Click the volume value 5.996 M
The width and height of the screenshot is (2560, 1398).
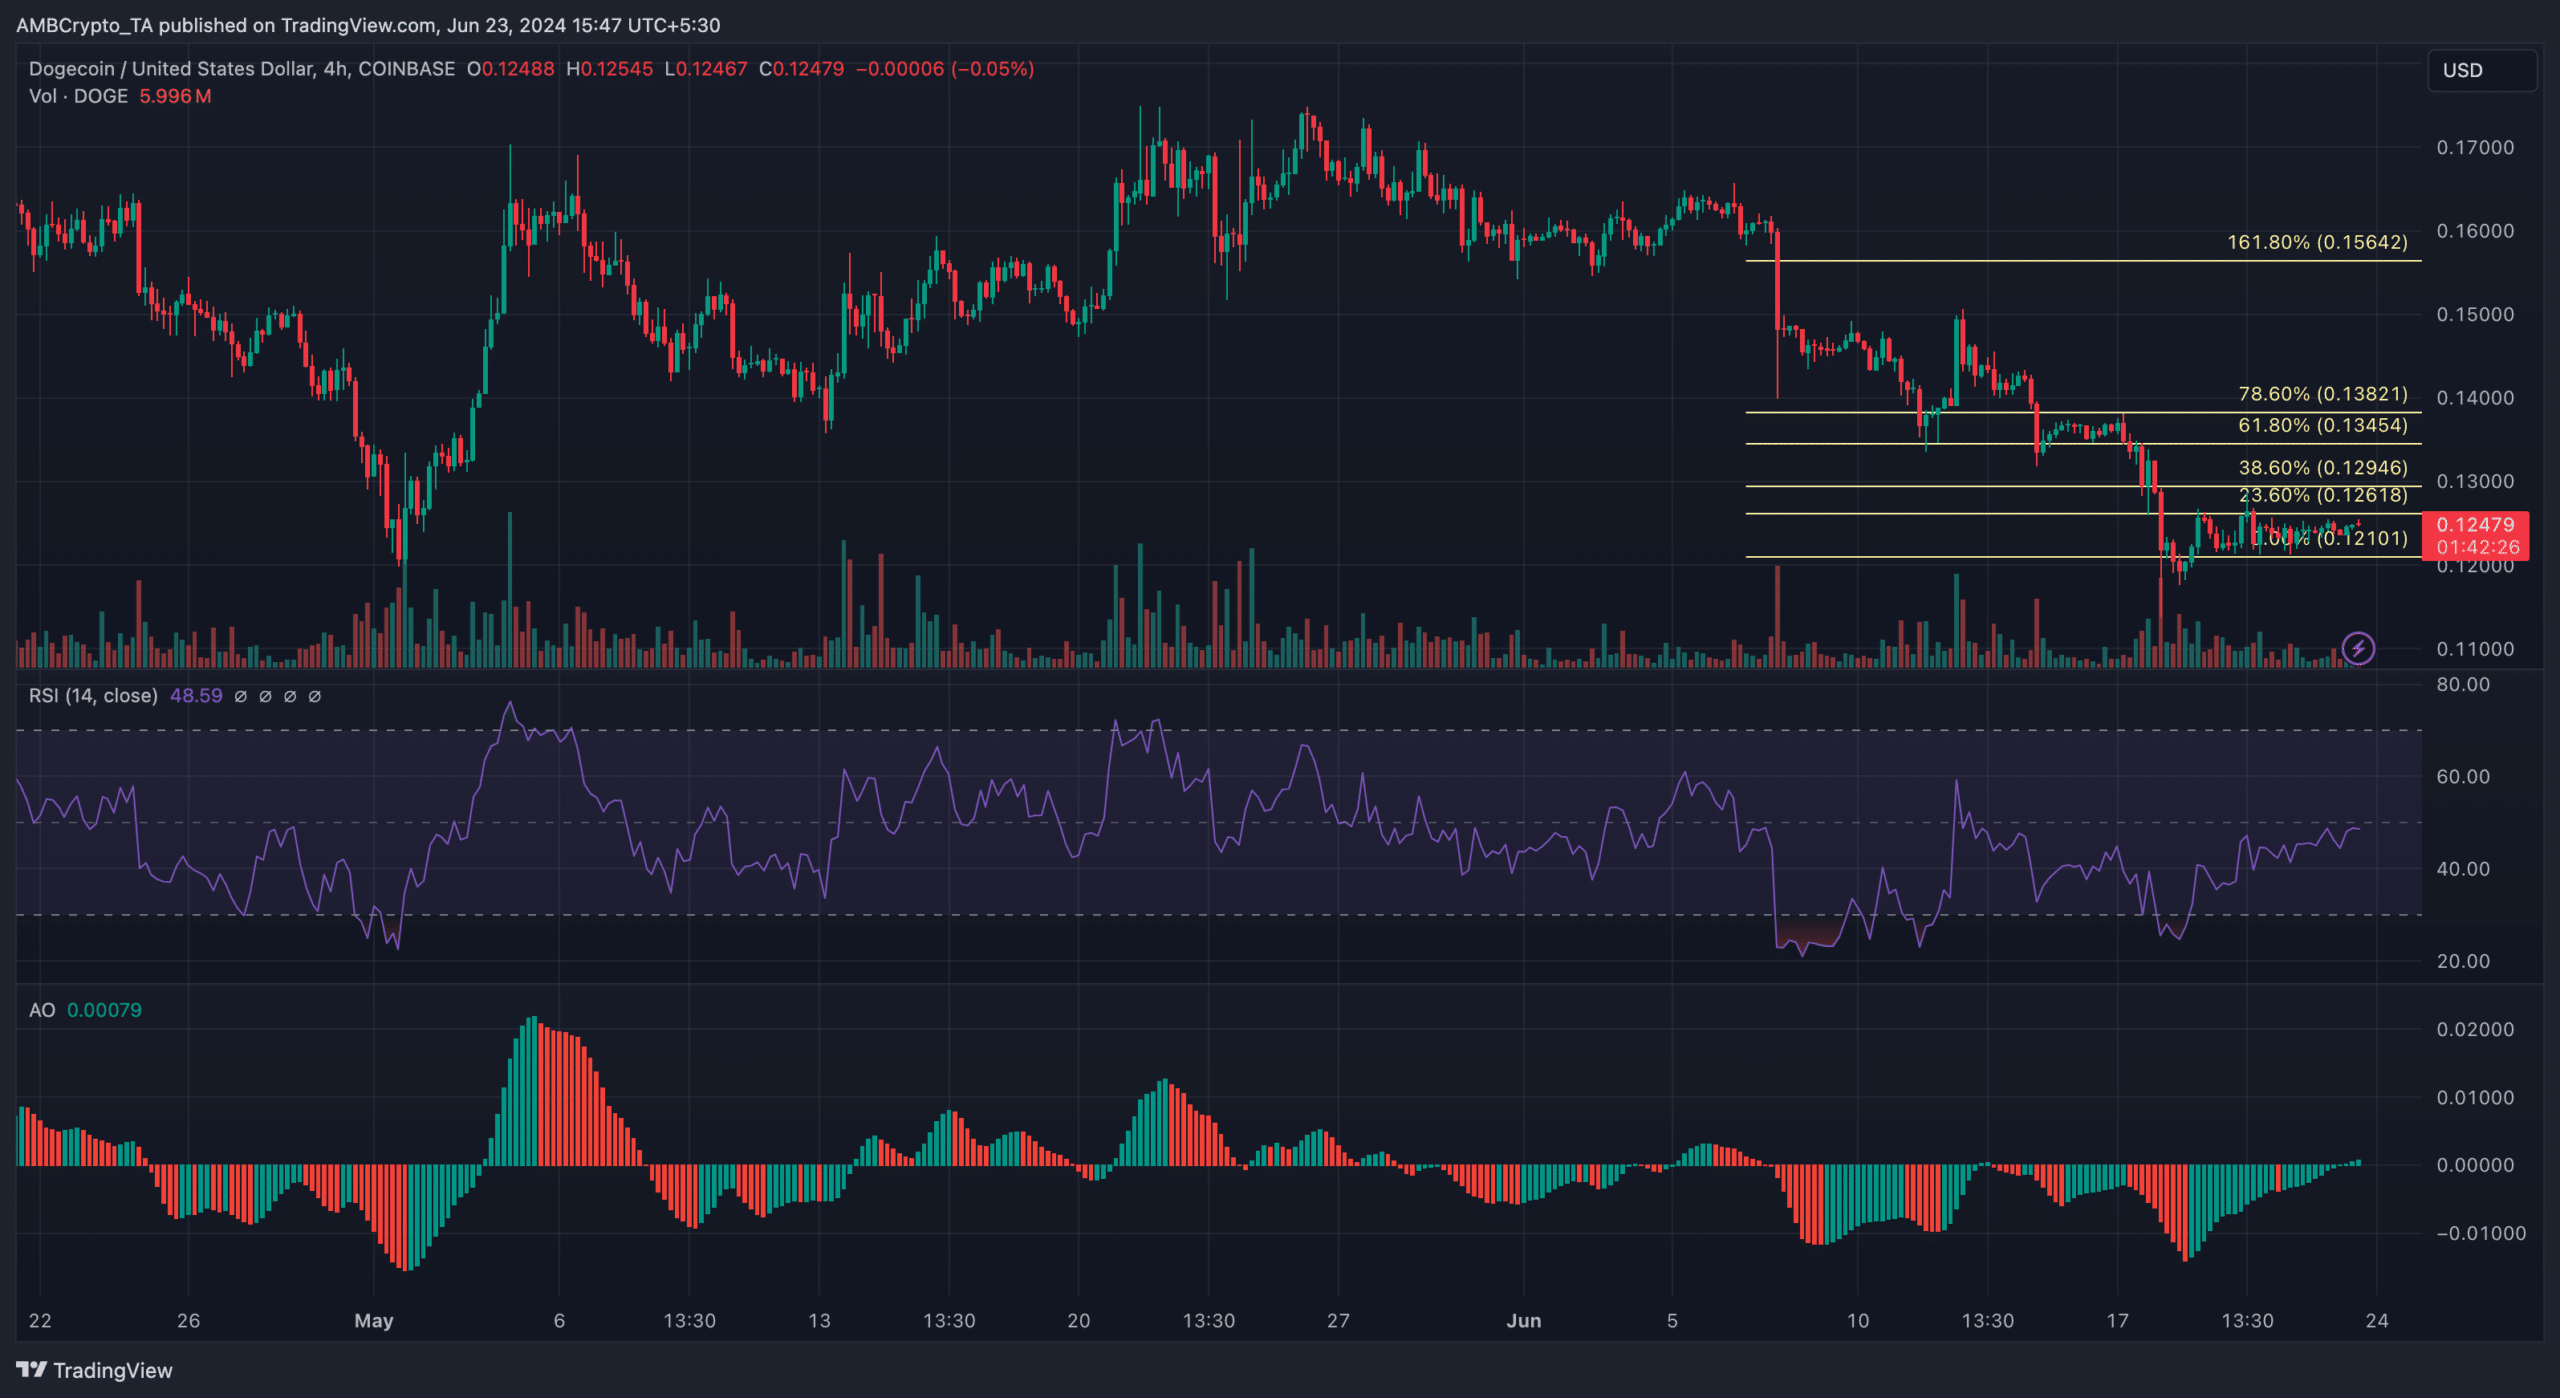click(175, 96)
